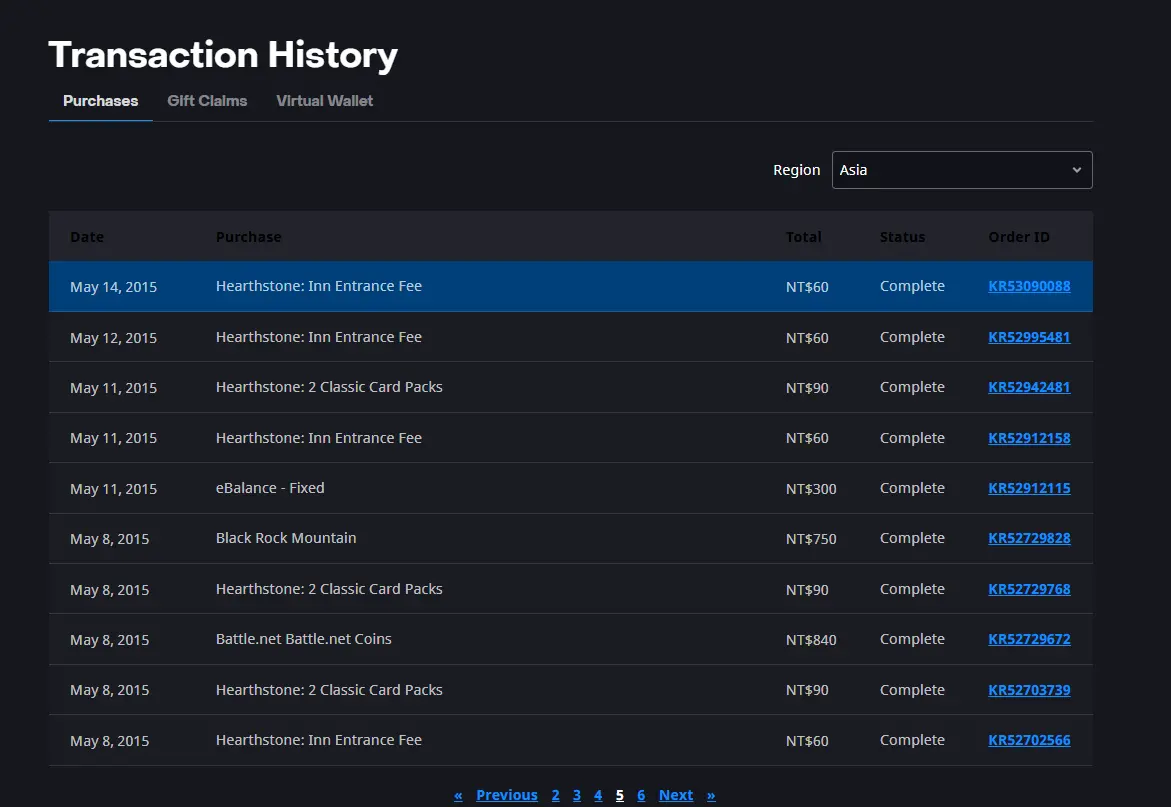This screenshot has width=1171, height=807.
Task: Select the Black Rock Mountain purchase
Action: (x=286, y=538)
